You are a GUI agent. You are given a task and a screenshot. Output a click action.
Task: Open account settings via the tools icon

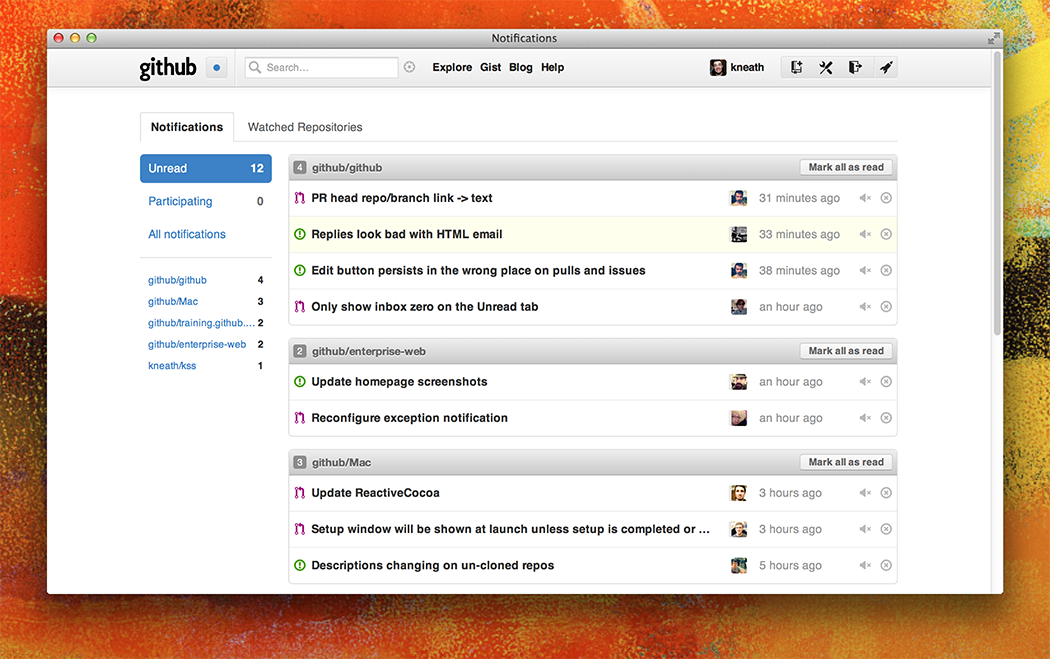click(826, 68)
